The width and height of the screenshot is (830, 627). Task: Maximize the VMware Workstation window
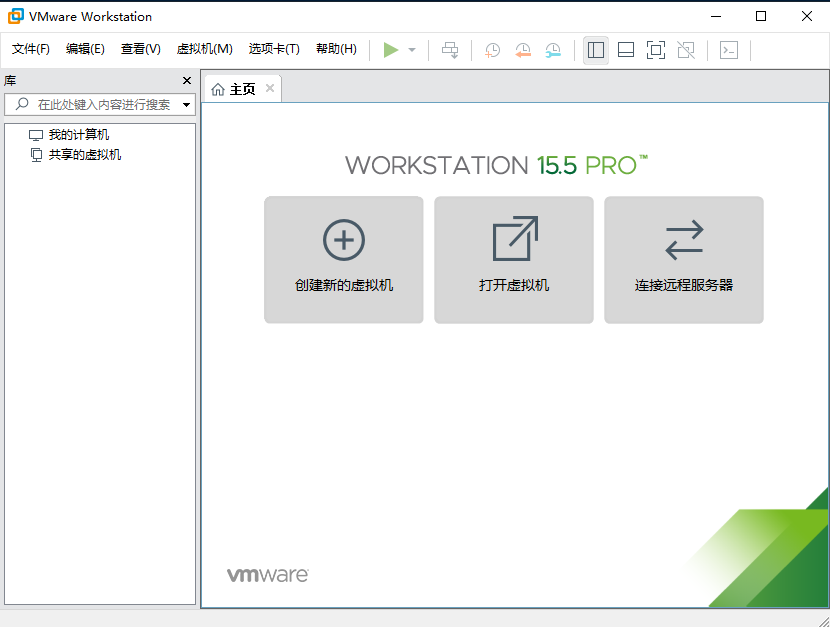761,16
